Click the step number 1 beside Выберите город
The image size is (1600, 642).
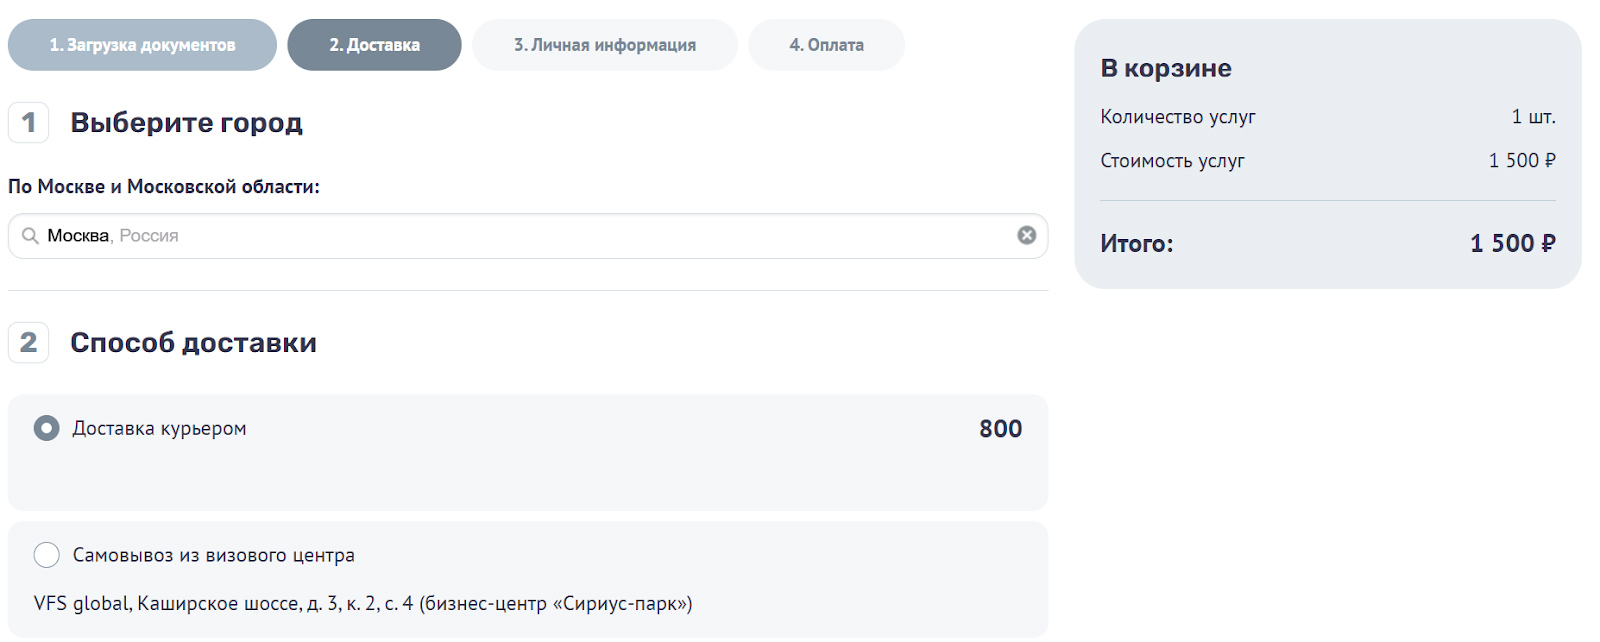[x=28, y=123]
